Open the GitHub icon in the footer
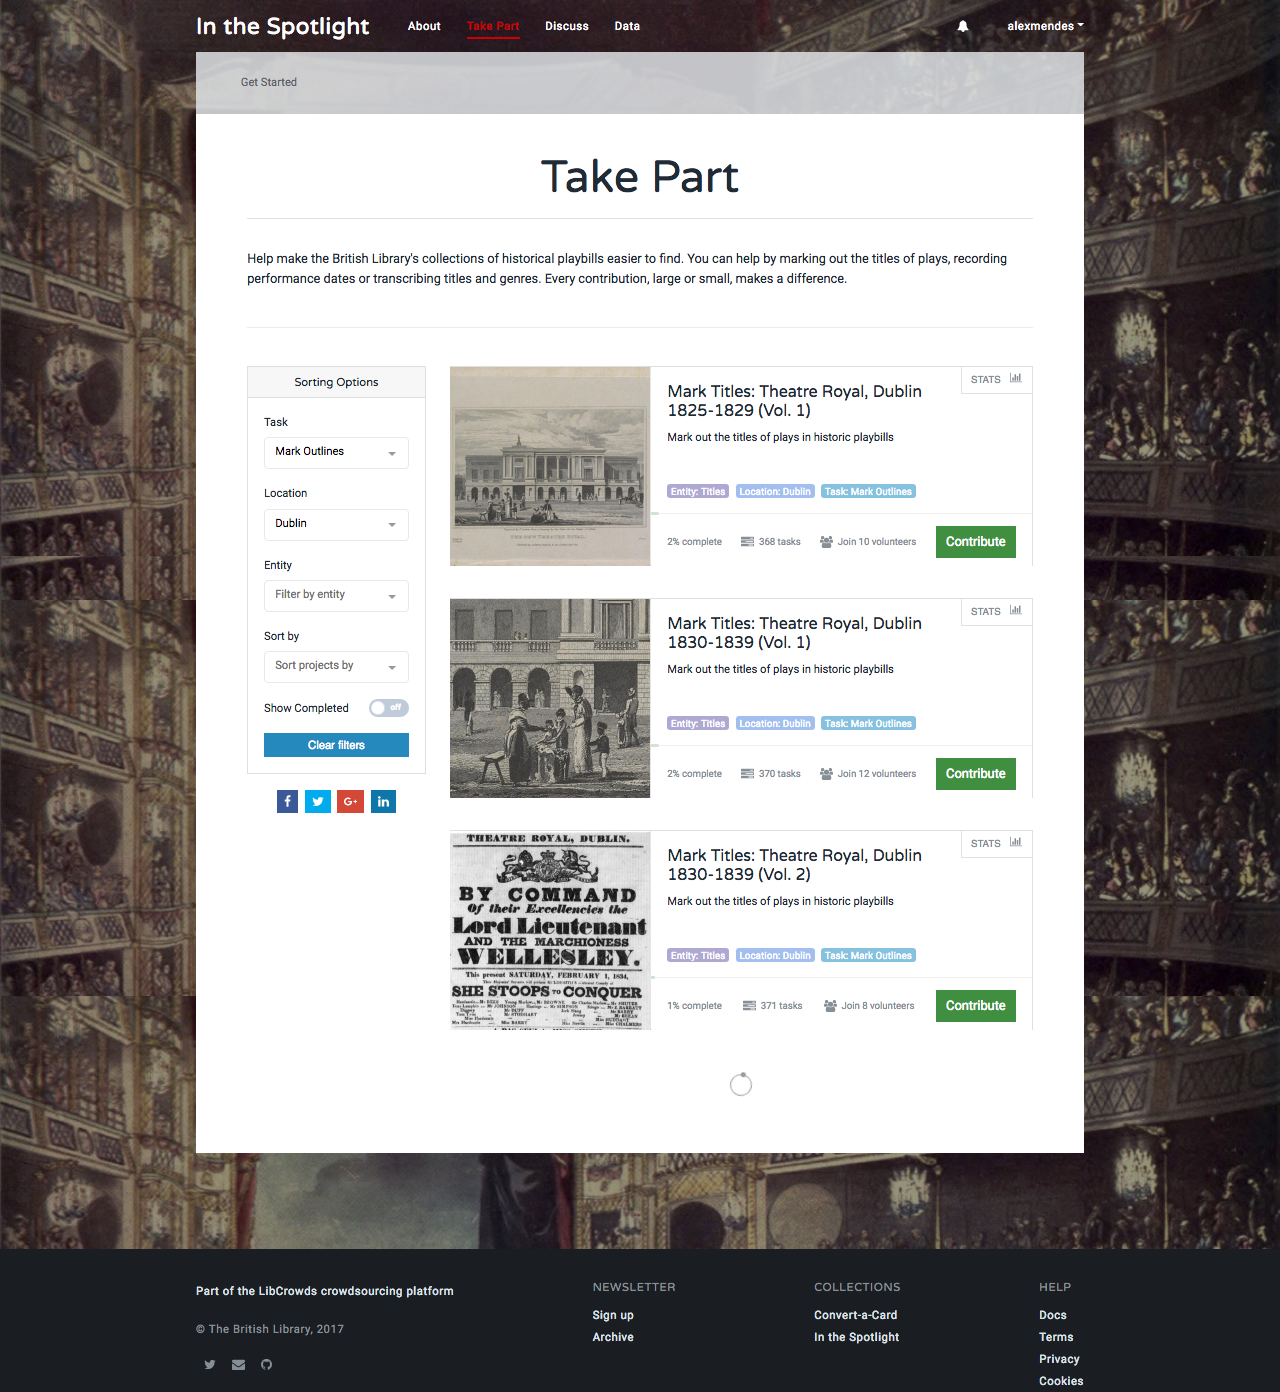Image resolution: width=1280 pixels, height=1392 pixels. 266,1364
